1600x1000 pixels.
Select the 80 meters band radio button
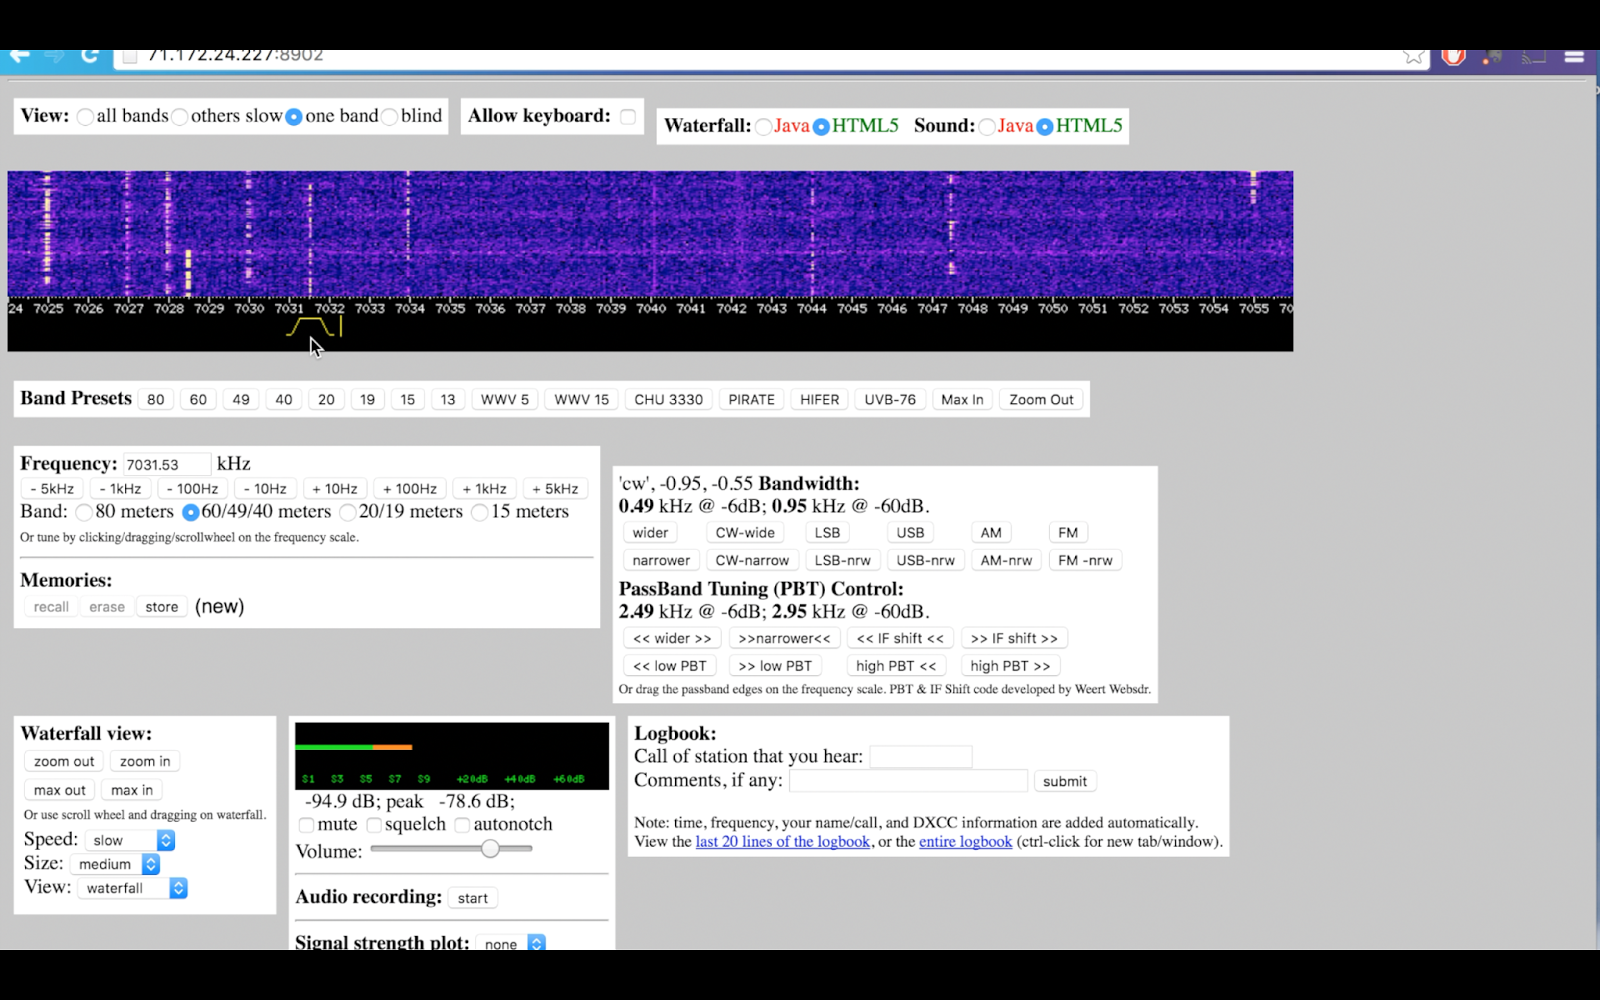coord(84,512)
